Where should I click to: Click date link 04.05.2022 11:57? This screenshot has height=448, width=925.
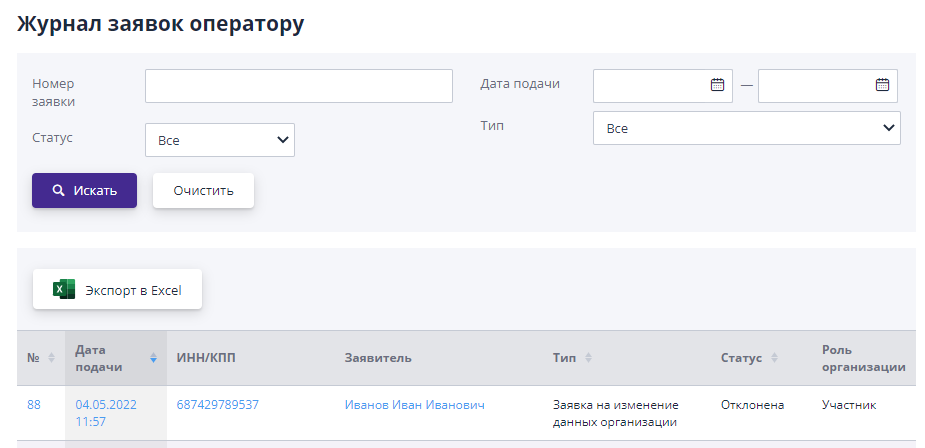point(106,413)
